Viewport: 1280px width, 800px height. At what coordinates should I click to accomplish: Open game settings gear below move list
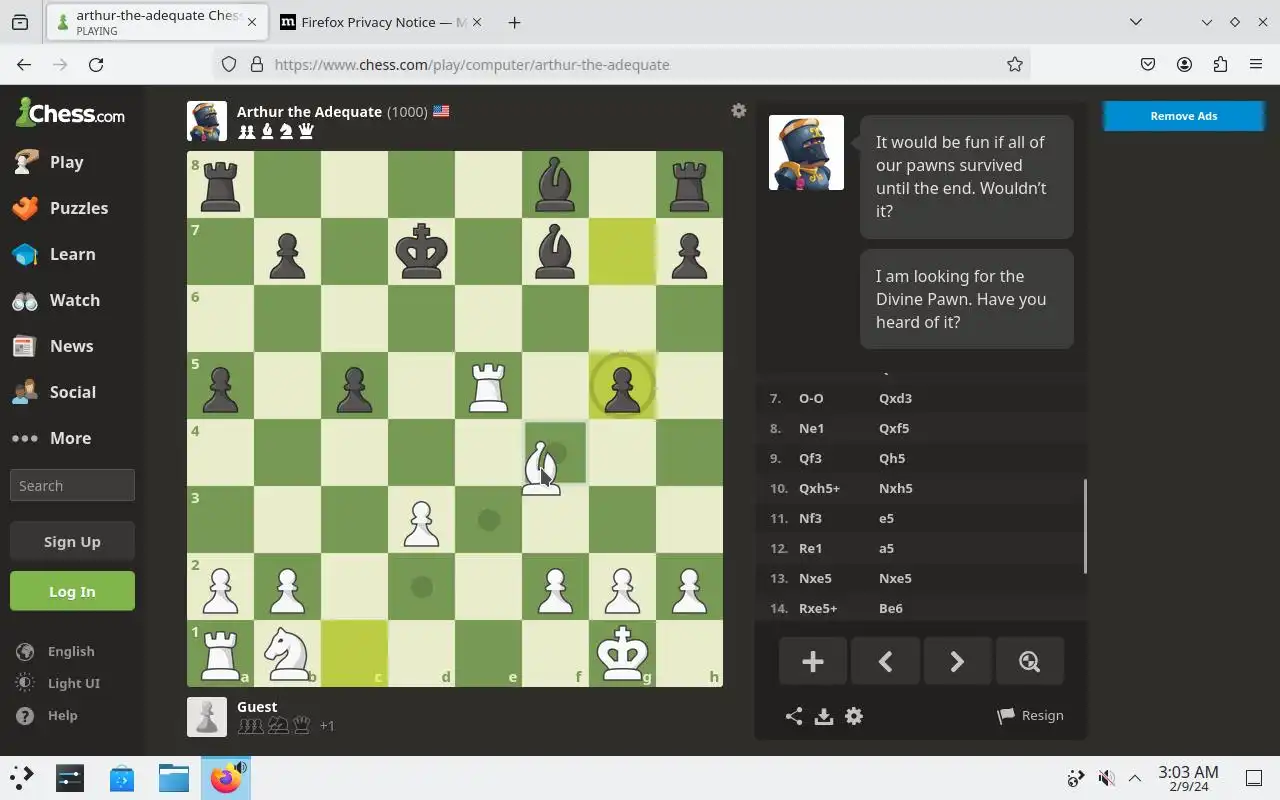coord(854,716)
